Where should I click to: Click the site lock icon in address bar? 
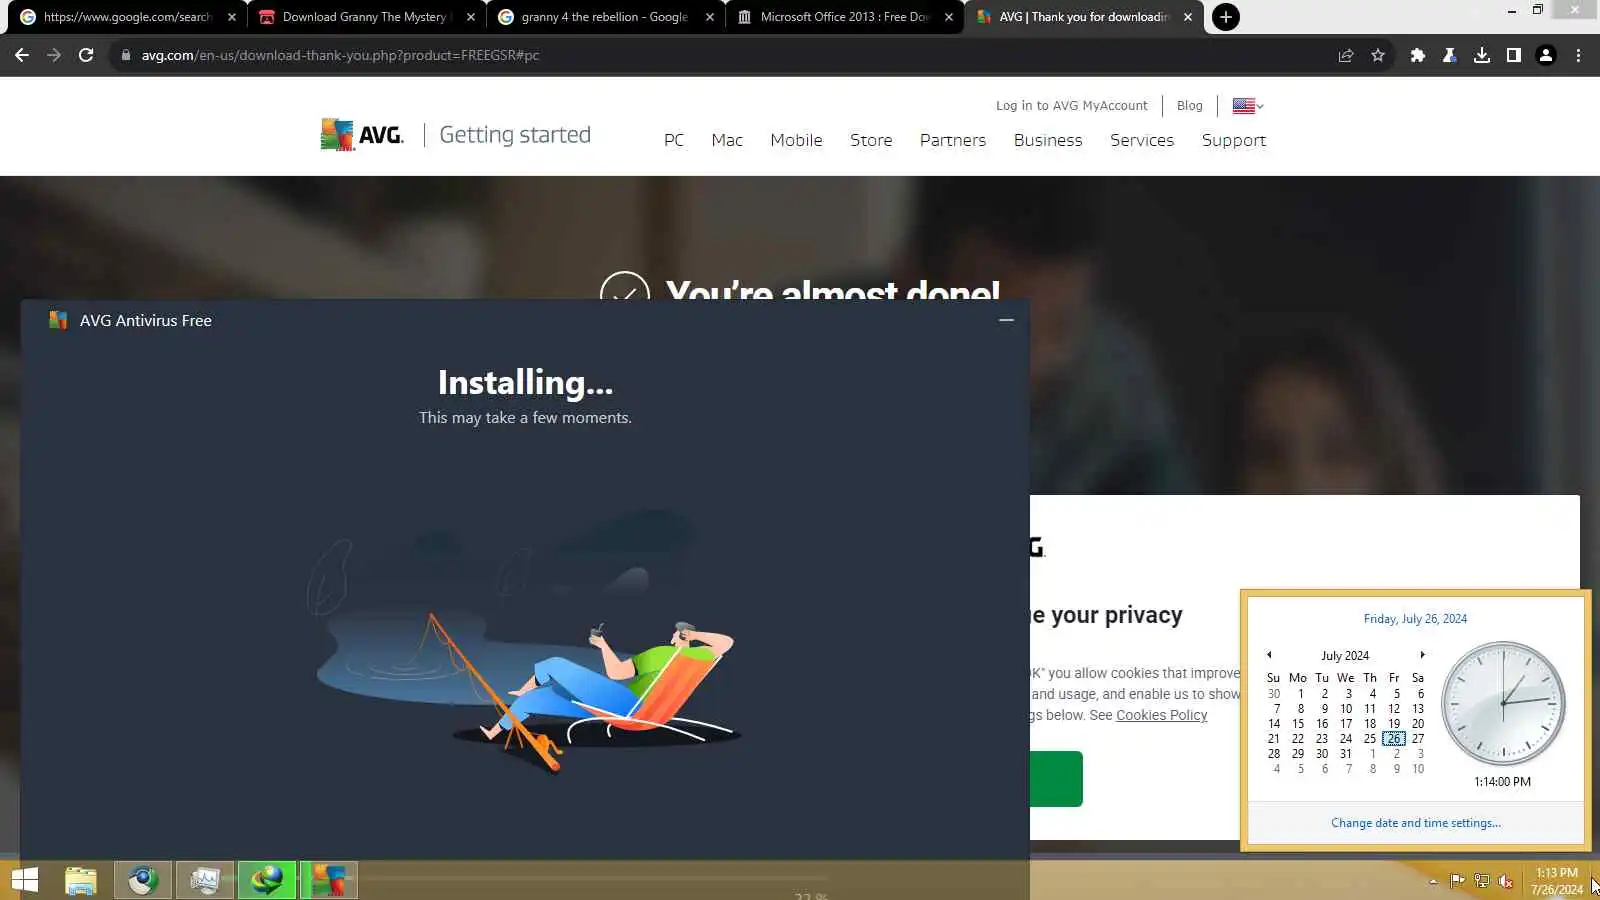pyautogui.click(x=126, y=55)
